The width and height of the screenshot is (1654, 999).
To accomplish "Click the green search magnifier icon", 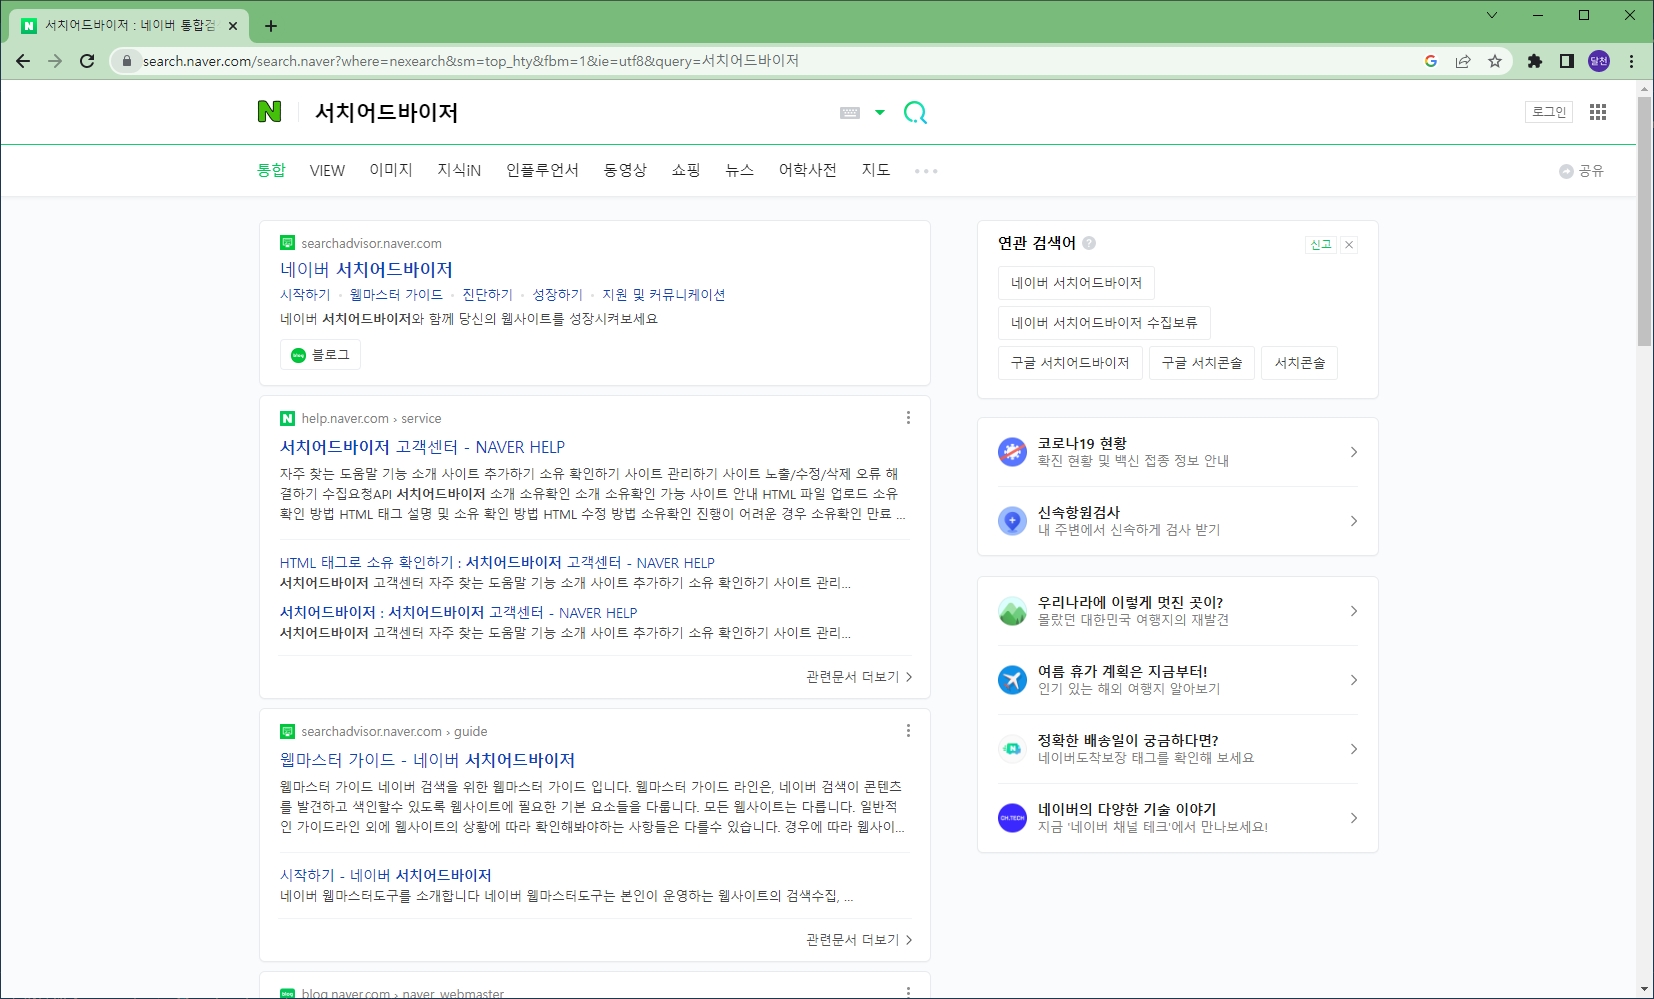I will (915, 112).
